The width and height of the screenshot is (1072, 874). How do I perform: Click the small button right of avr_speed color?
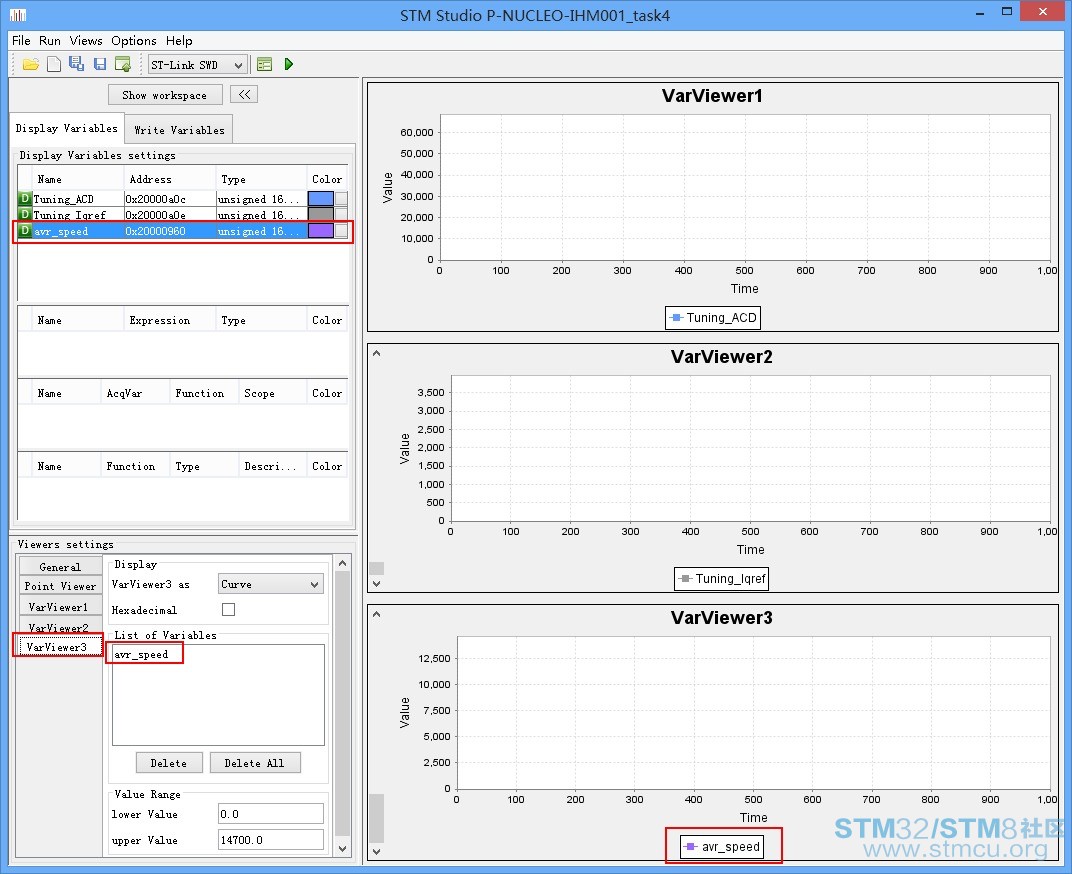[341, 230]
